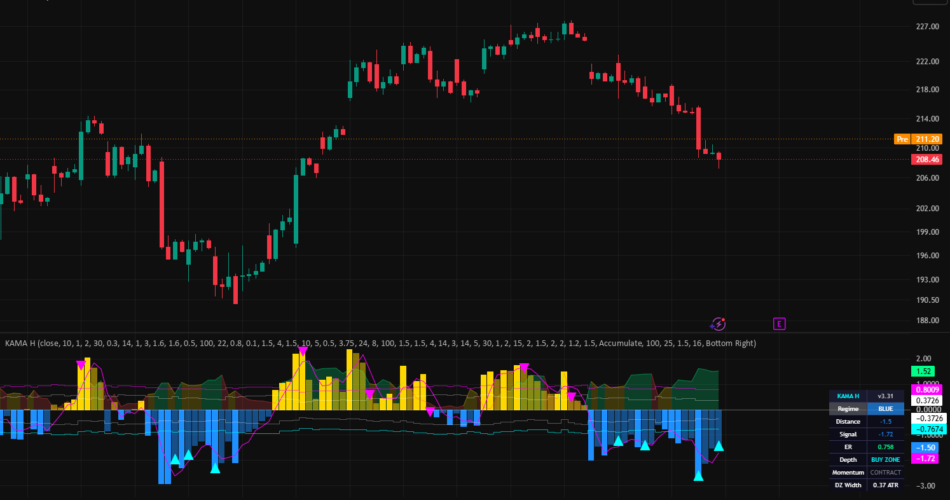Select the CONTRACT momentum value
950x500 pixels.
click(x=885, y=472)
